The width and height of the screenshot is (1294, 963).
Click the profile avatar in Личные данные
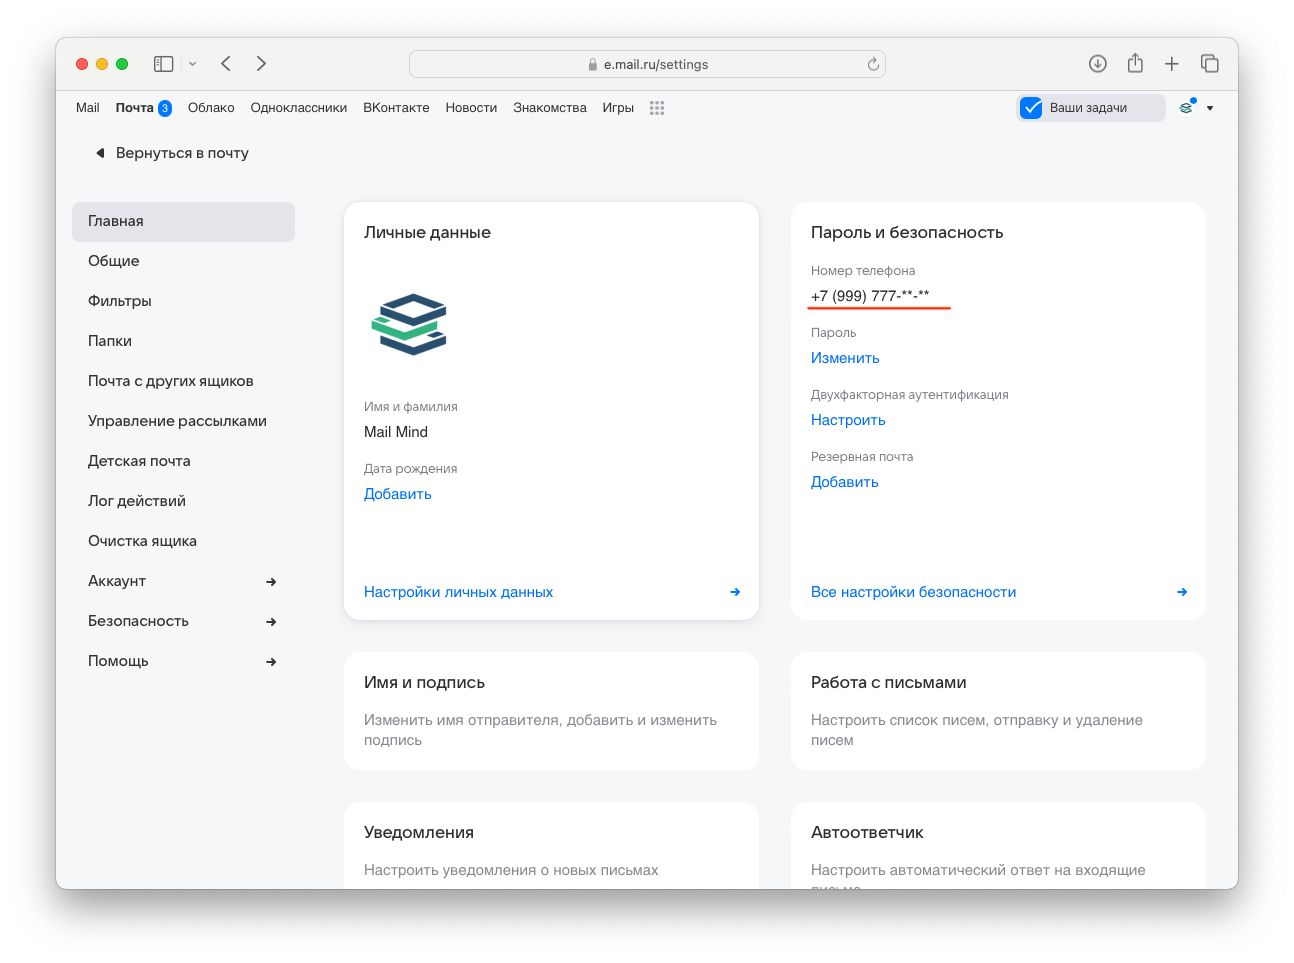pos(409,324)
